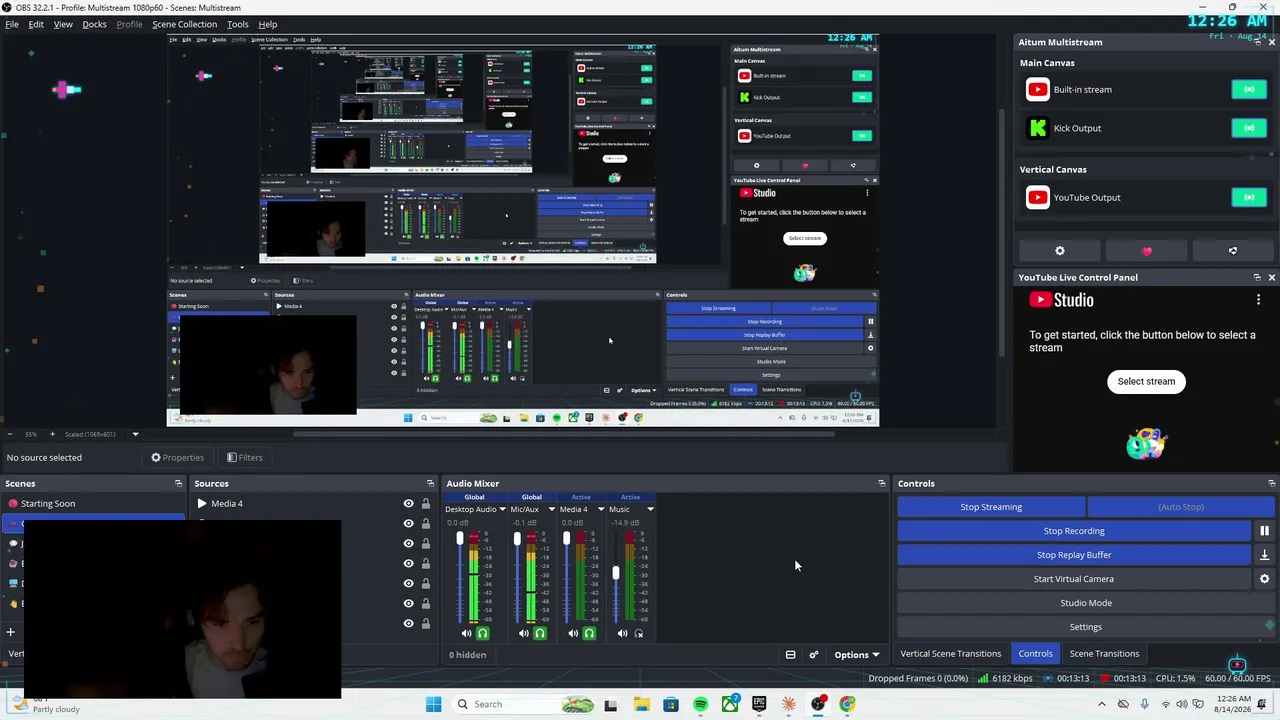Toggle Music channel monitoring icon
The image size is (1280, 720).
pyautogui.click(x=639, y=633)
